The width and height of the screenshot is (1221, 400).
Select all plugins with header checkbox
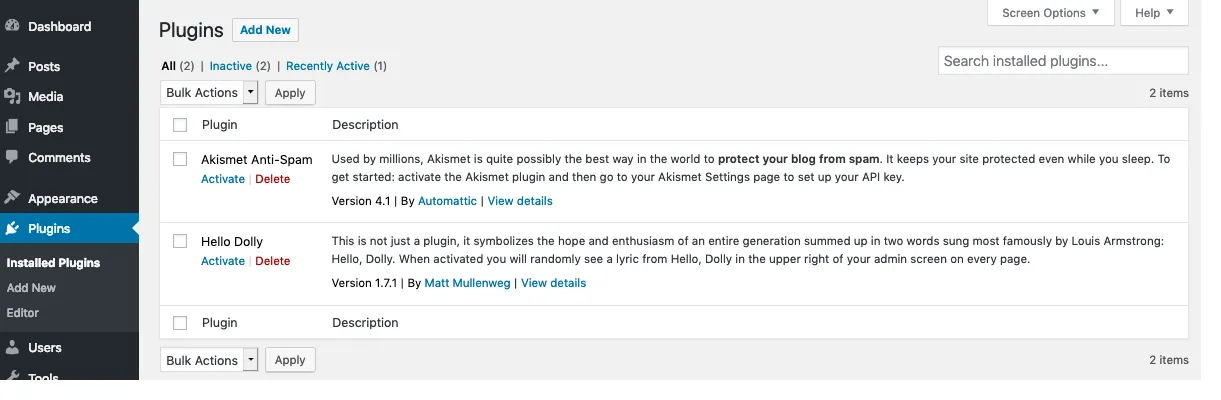(x=180, y=125)
